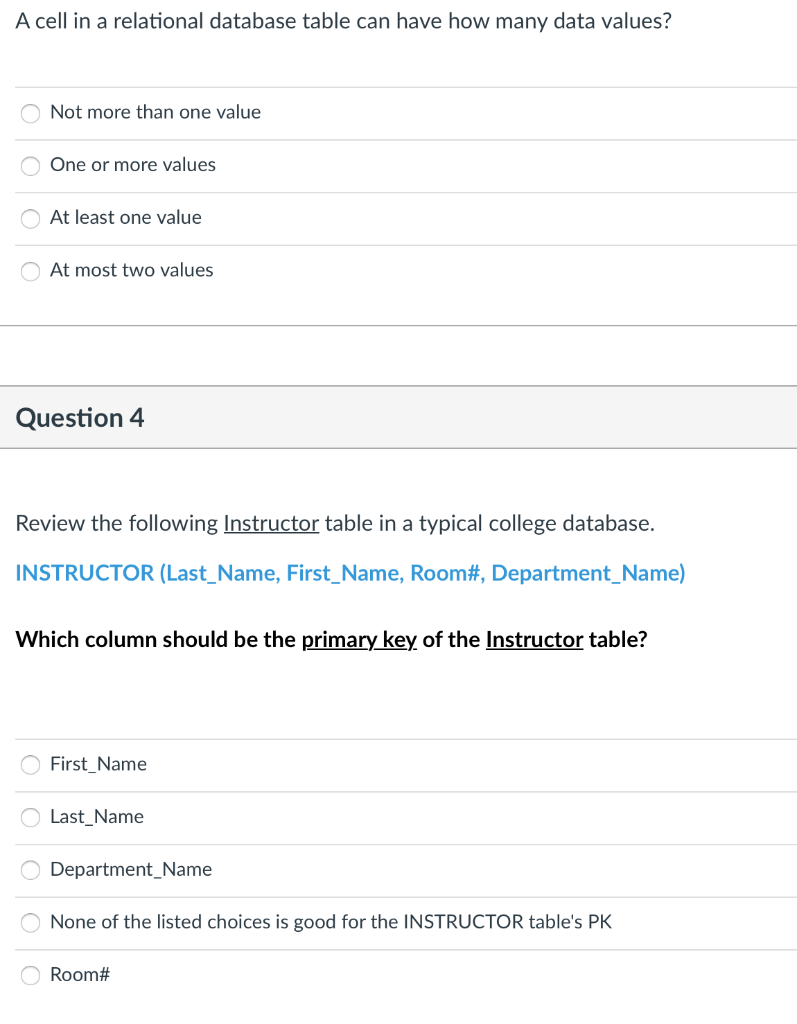The height and width of the screenshot is (1024, 797).
Task: Select the 'Not more than one value' radio button
Action: pos(32,113)
